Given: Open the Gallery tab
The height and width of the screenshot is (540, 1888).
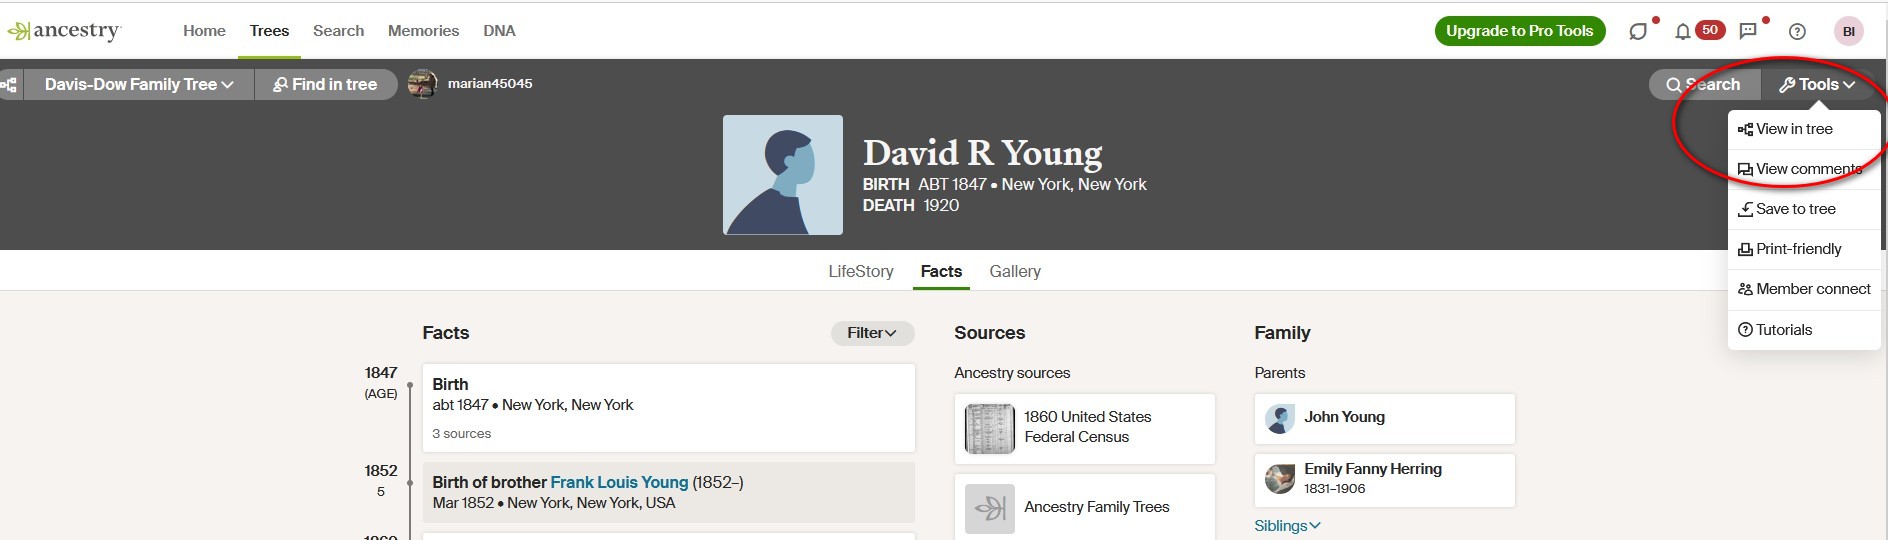Looking at the screenshot, I should (x=1015, y=271).
